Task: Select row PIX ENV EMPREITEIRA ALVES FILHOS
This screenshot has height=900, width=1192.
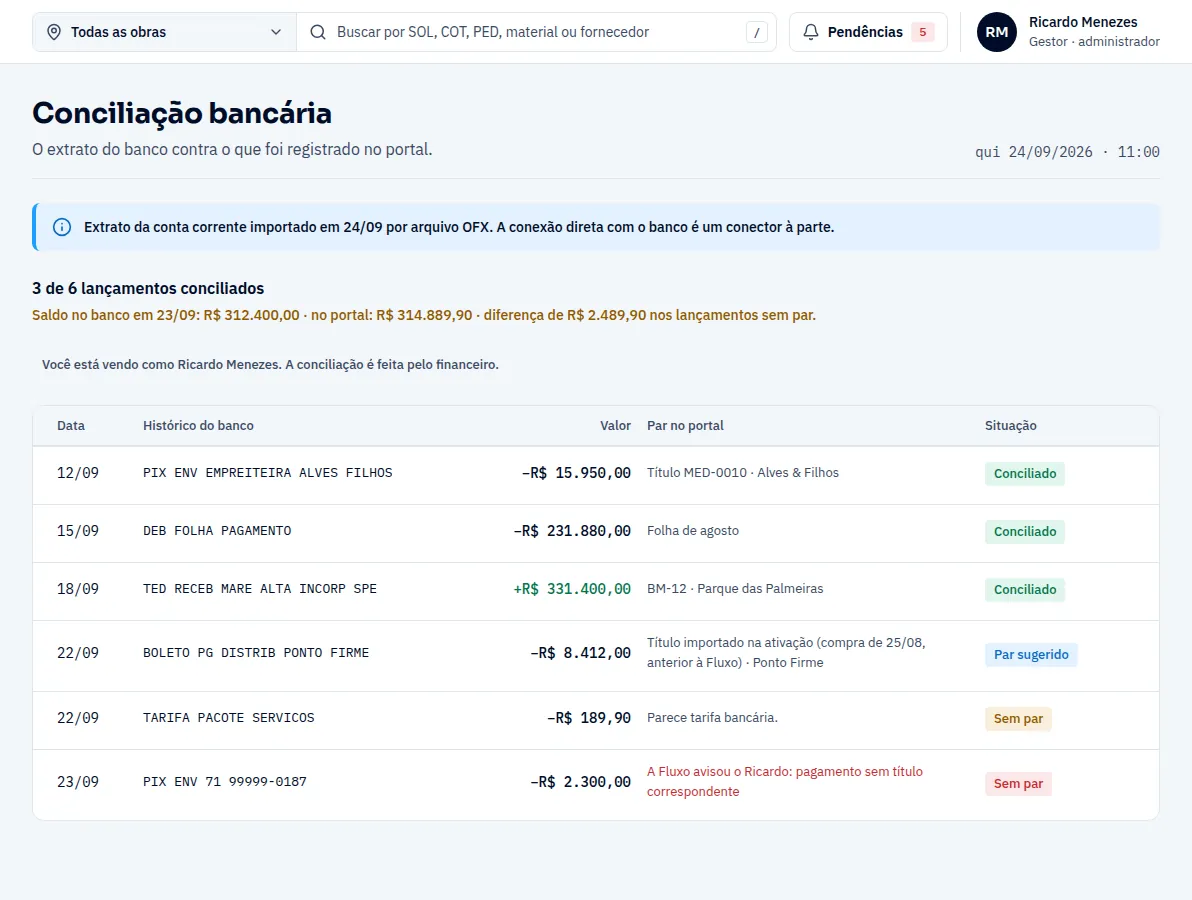Action: (596, 475)
